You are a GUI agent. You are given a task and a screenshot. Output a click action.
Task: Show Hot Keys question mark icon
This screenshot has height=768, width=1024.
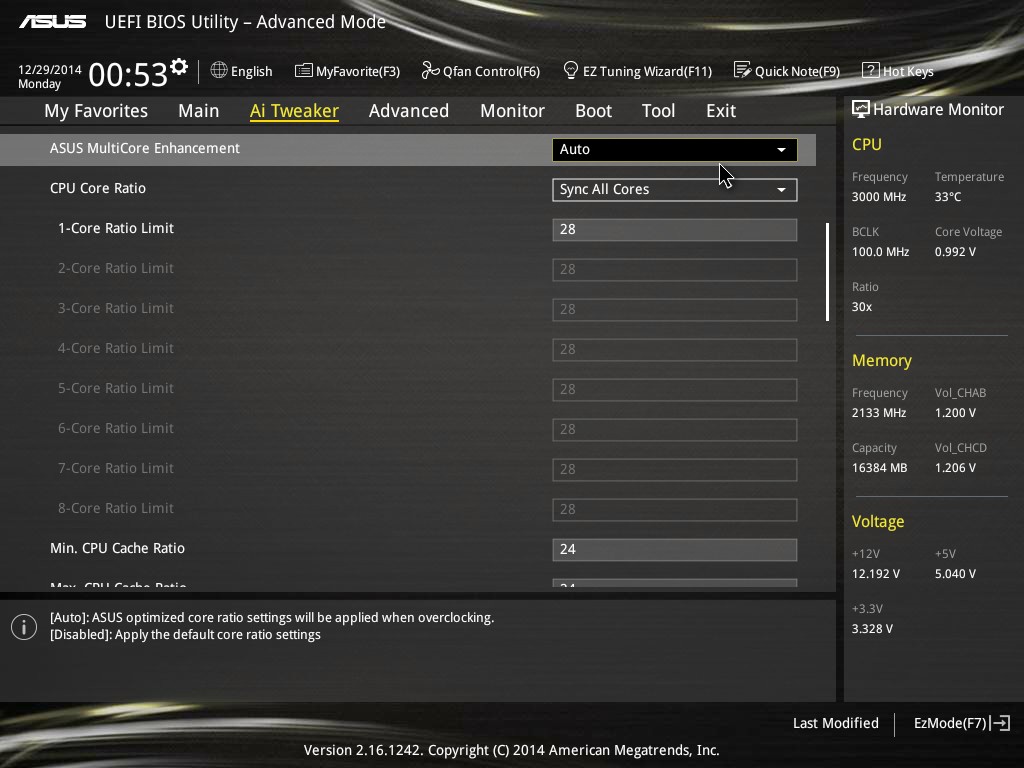tap(871, 70)
